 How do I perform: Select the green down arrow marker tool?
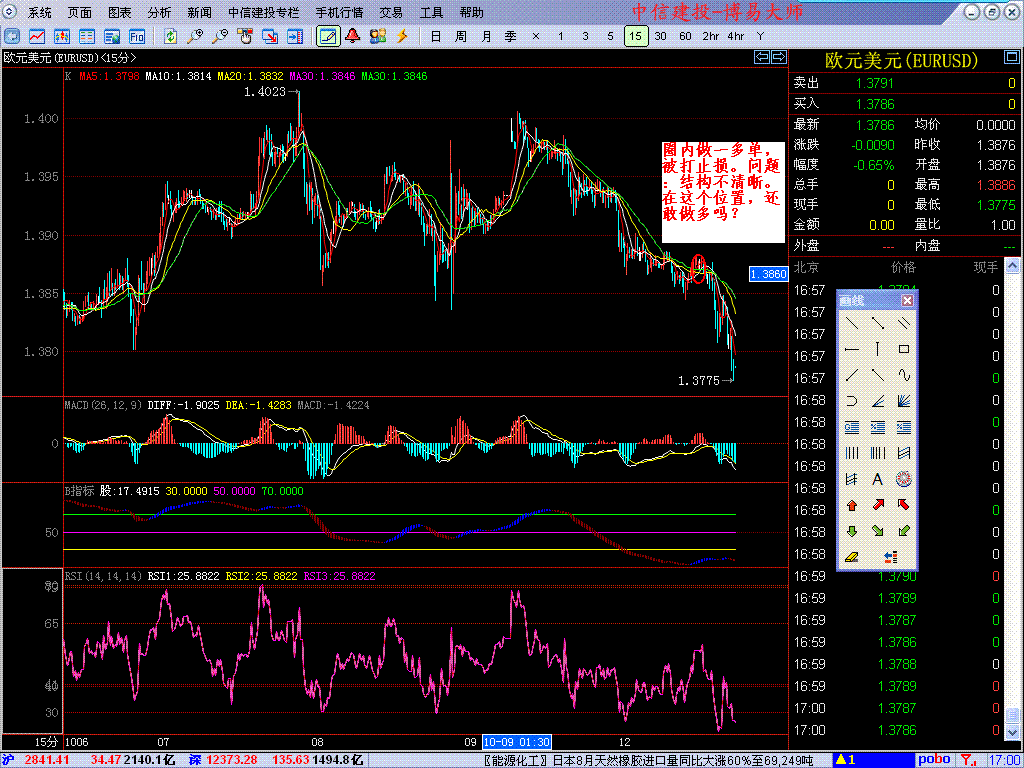click(852, 531)
